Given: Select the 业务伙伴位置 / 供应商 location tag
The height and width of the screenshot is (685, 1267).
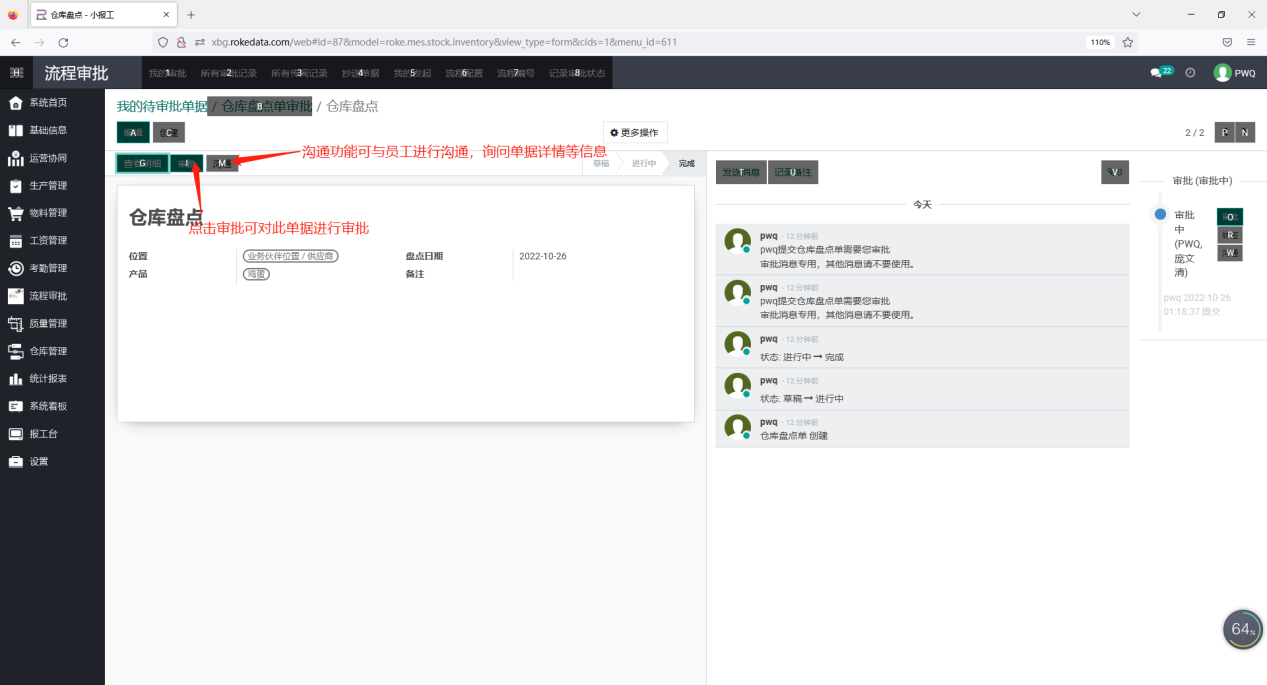Looking at the screenshot, I should [291, 256].
